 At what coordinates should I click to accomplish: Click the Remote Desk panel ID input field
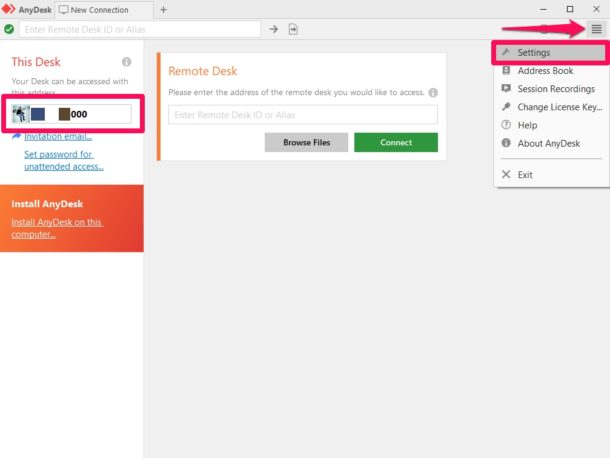coord(303,115)
